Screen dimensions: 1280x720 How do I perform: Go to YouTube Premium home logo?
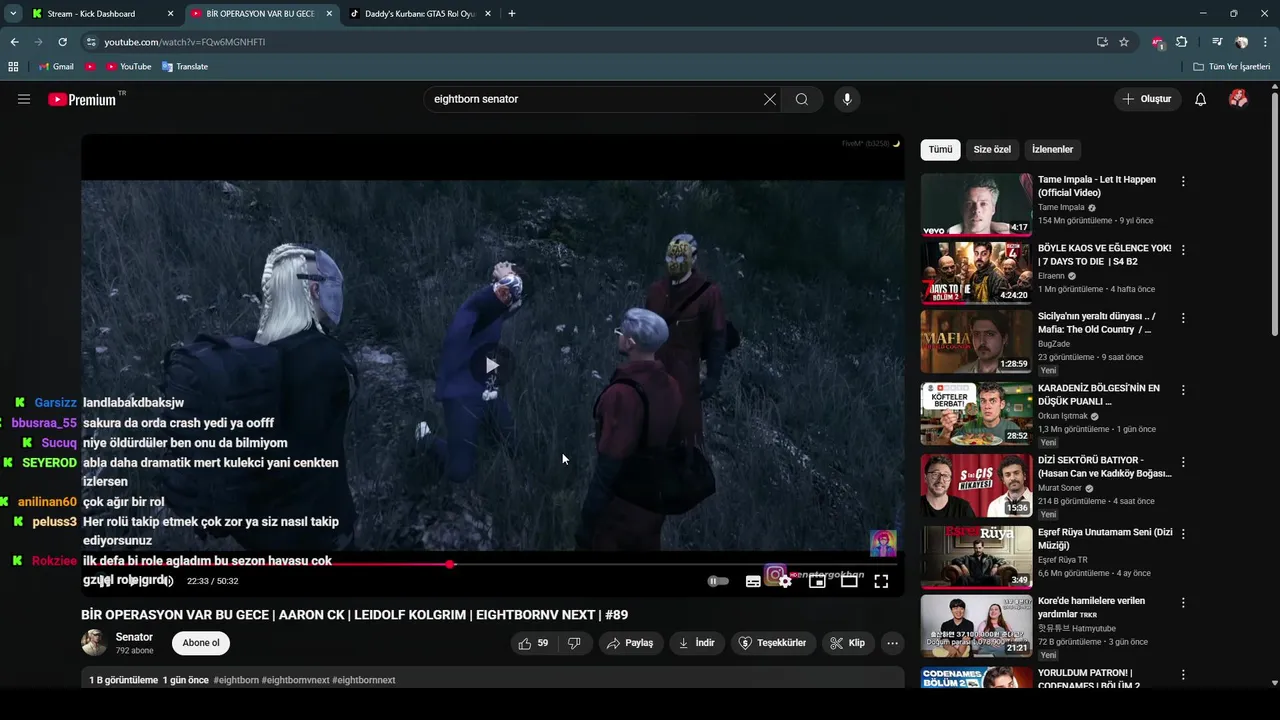(x=82, y=99)
